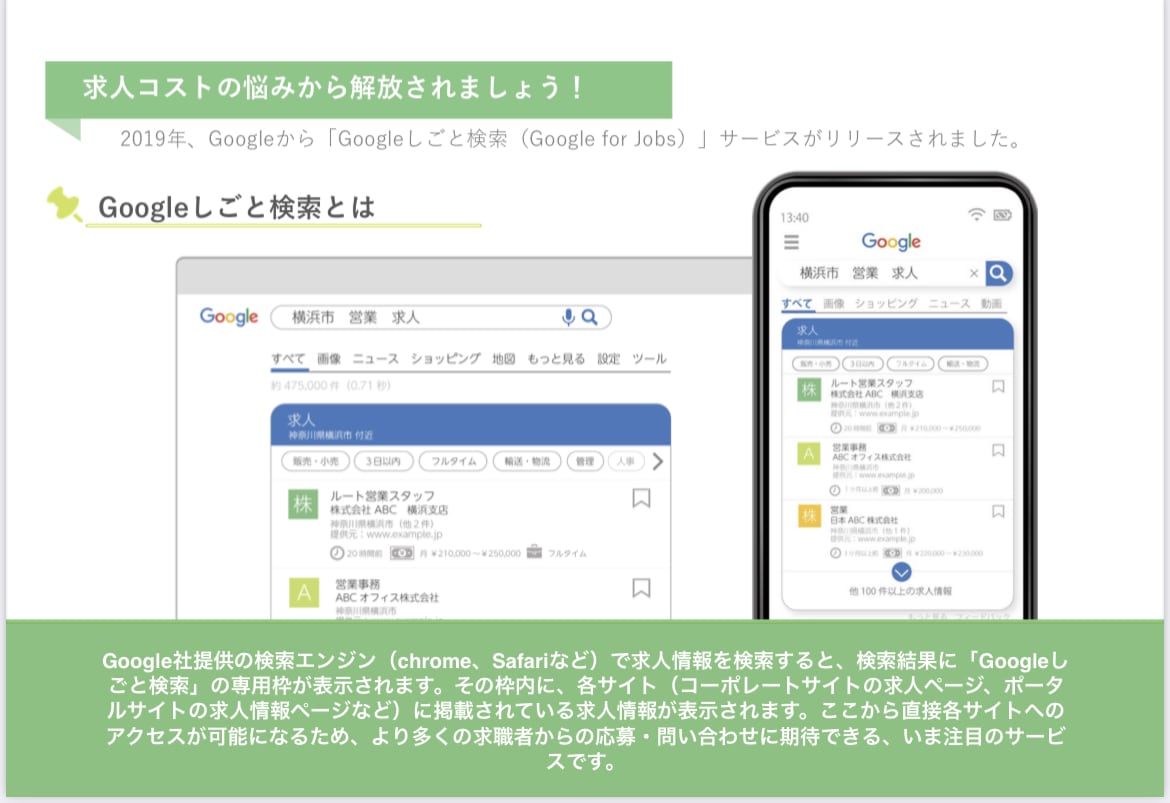This screenshot has width=1170, height=803.
Task: Click the Google logo on the phone
Action: (891, 241)
